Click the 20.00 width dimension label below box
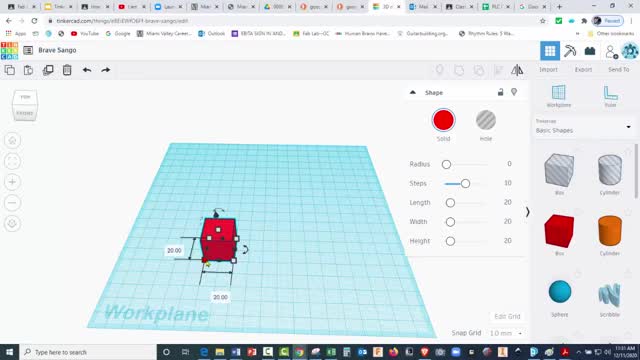This screenshot has height=360, width=640. (x=220, y=297)
